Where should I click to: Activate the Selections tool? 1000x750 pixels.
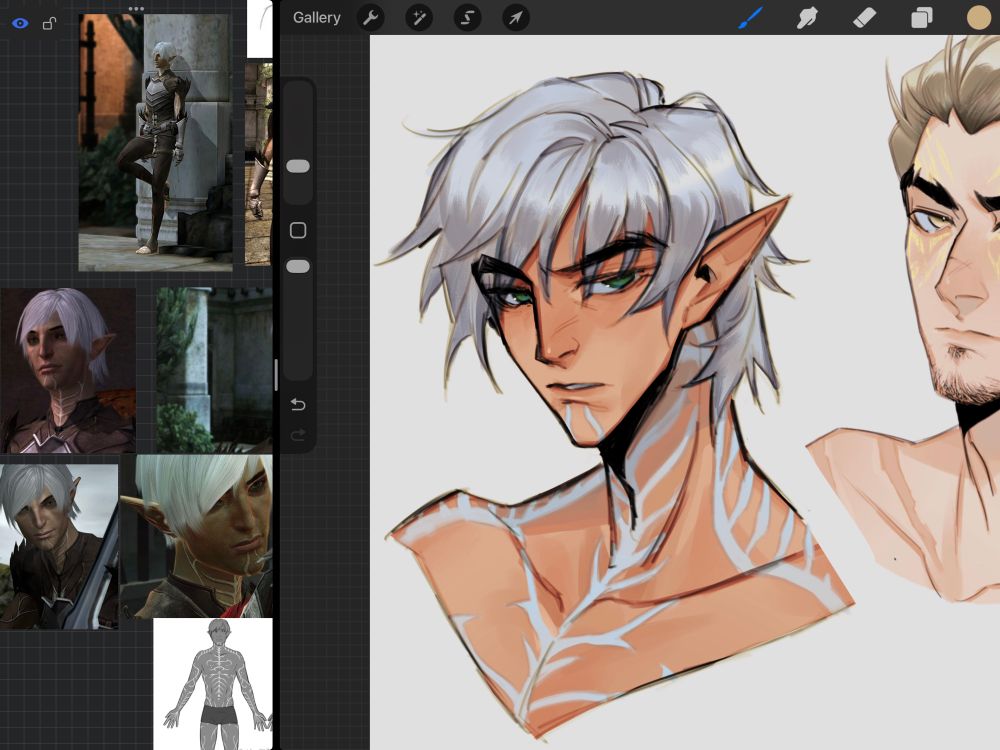click(467, 17)
